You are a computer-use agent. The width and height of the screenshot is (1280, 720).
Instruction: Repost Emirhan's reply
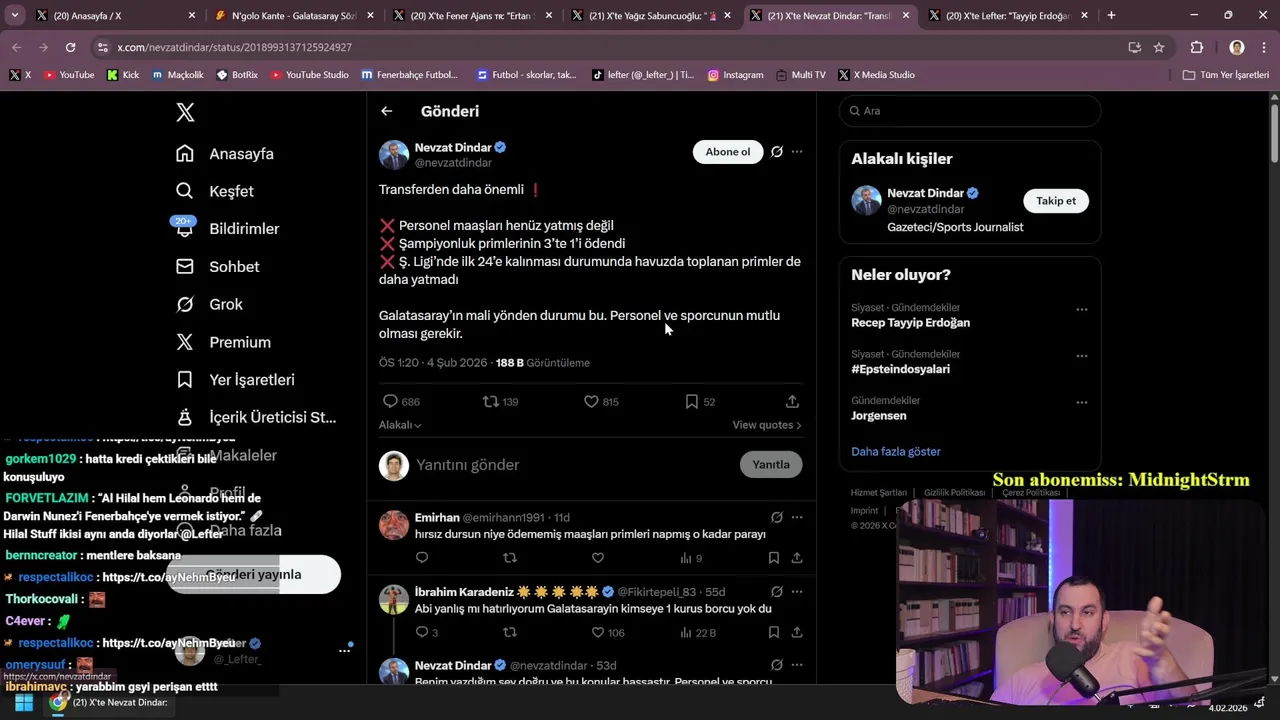[x=510, y=558]
